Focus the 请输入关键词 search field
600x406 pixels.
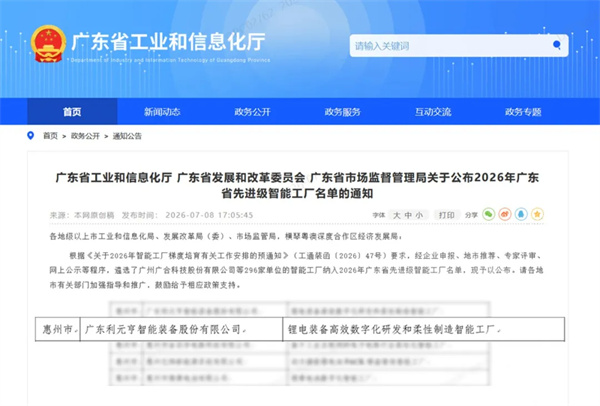tap(459, 46)
